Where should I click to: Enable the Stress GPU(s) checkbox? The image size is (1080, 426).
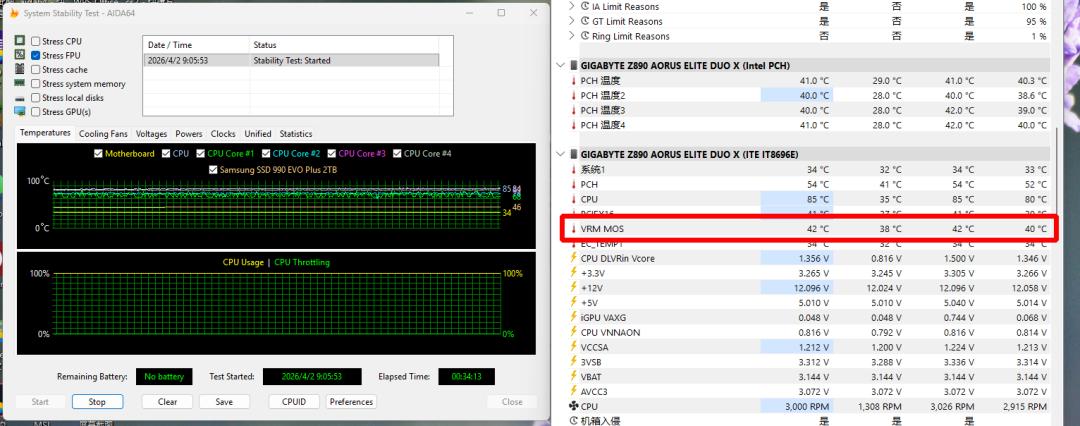click(x=35, y=112)
